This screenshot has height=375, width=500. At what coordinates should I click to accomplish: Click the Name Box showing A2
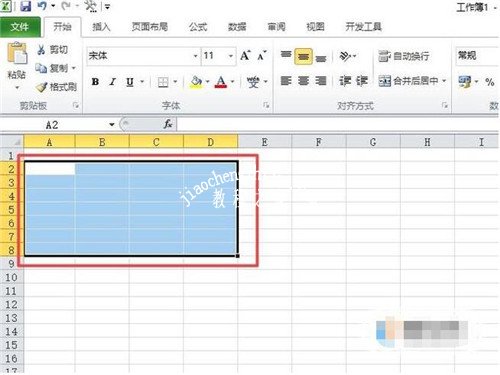point(52,125)
